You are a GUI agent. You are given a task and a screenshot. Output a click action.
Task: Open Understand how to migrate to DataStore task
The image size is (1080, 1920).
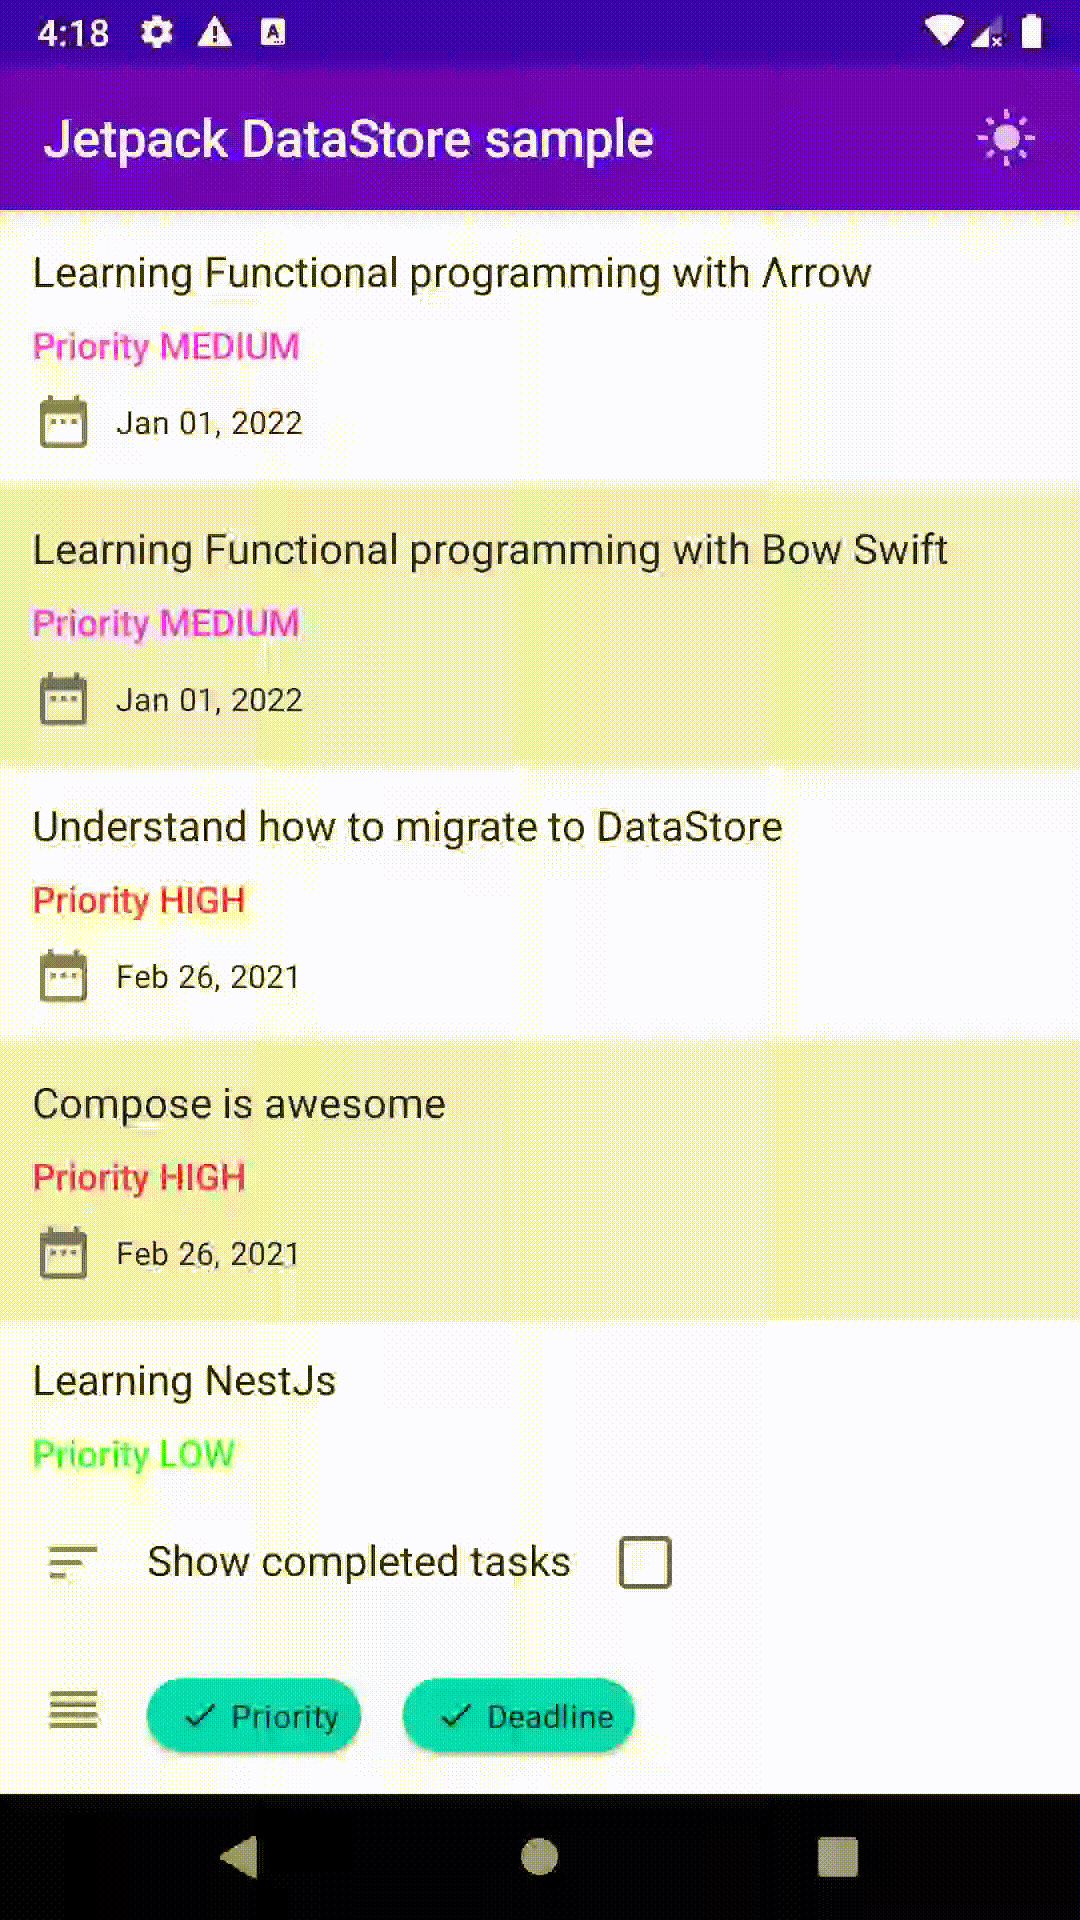tap(407, 828)
